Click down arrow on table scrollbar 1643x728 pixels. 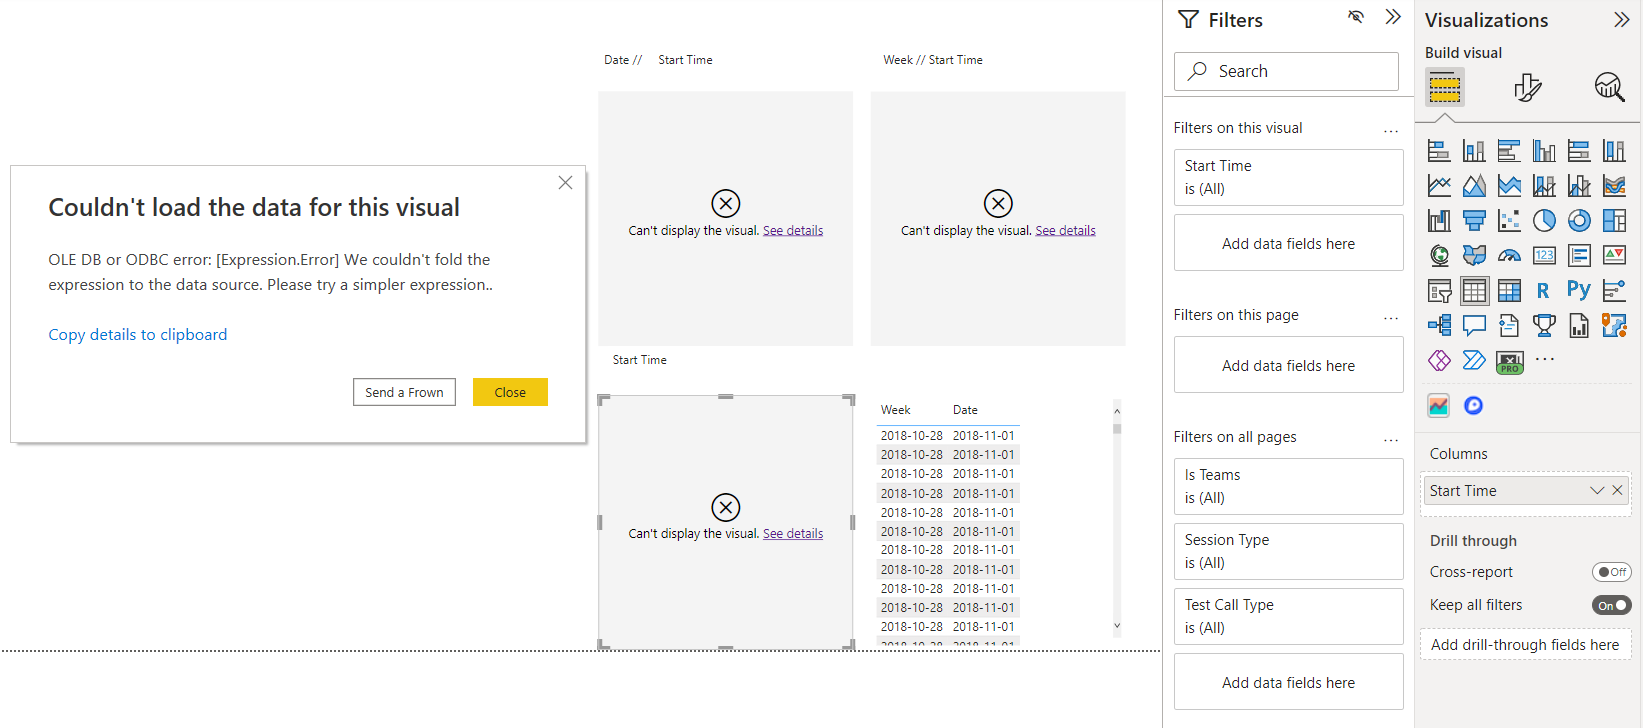(x=1117, y=626)
